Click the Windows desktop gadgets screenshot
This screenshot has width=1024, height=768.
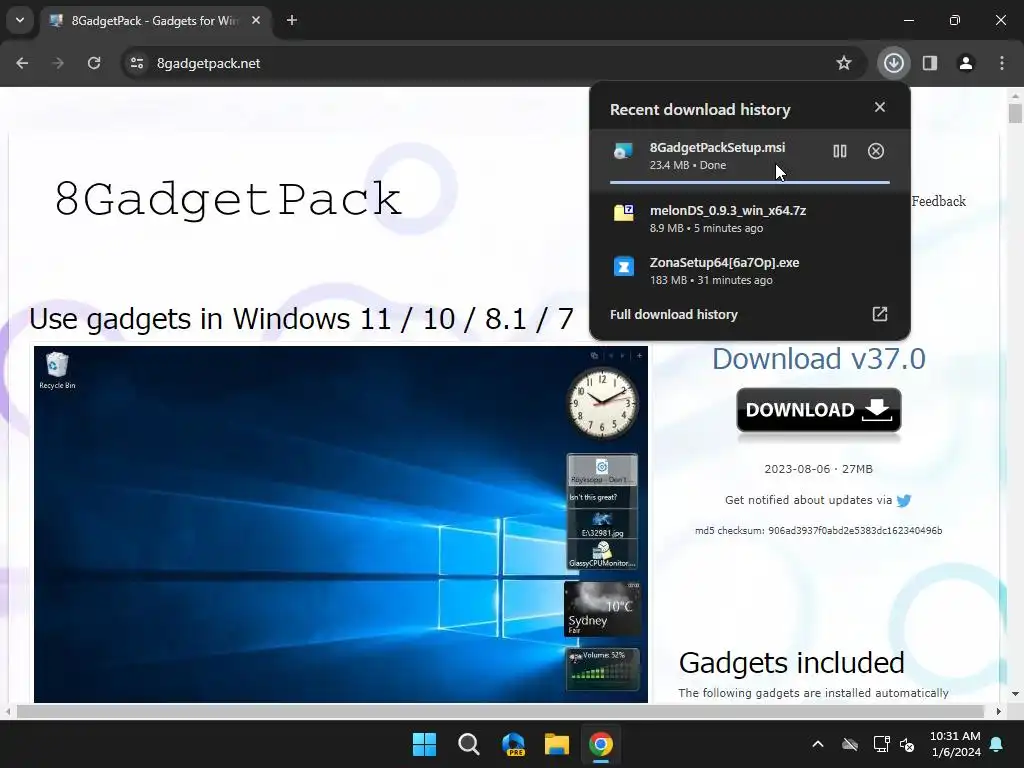click(x=341, y=524)
